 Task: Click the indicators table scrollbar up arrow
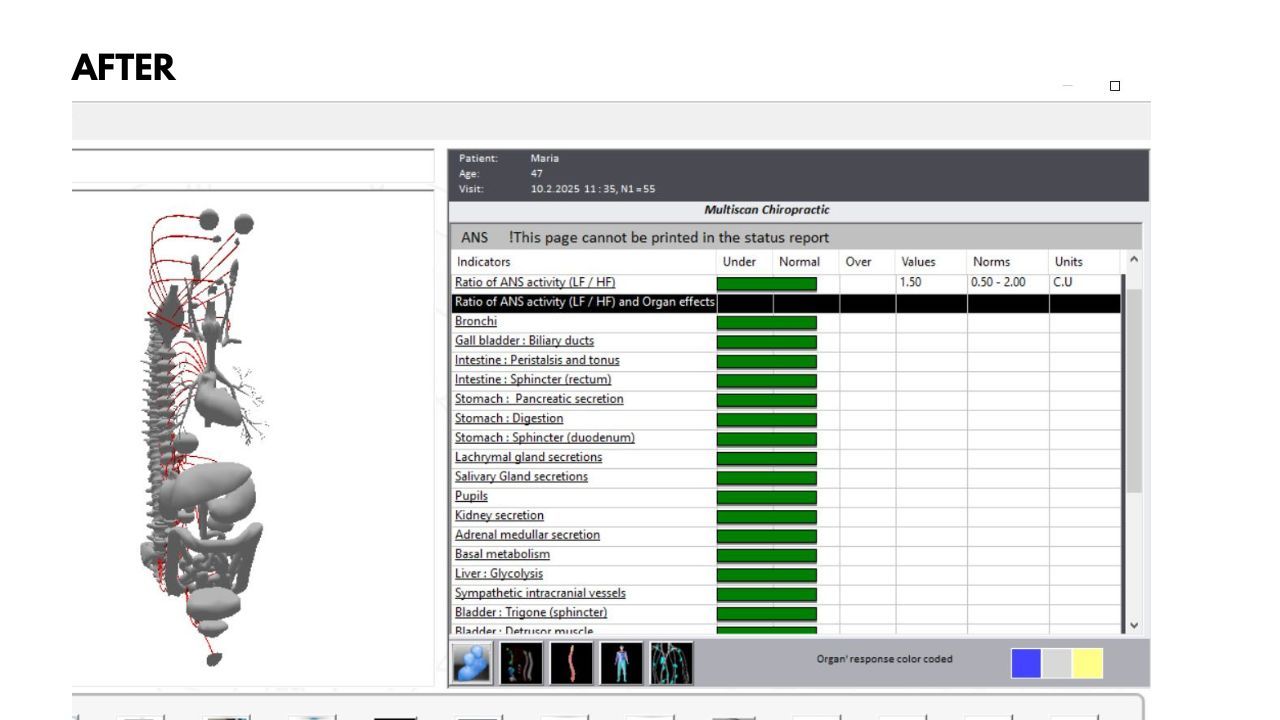click(x=1134, y=260)
